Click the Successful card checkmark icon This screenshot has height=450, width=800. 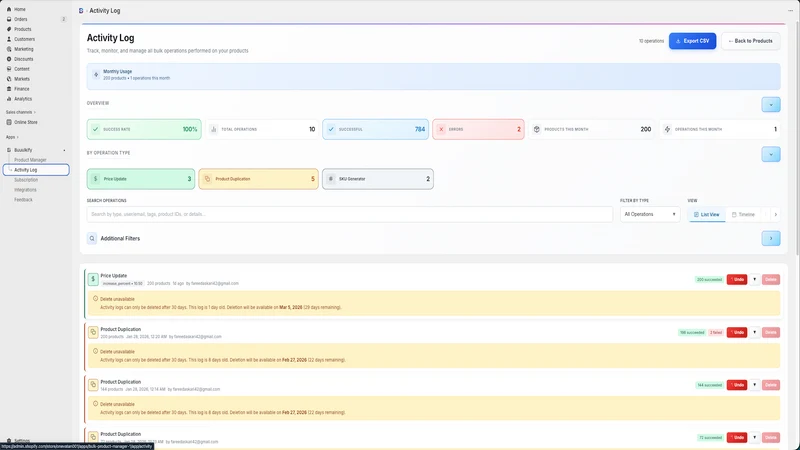pyautogui.click(x=331, y=129)
